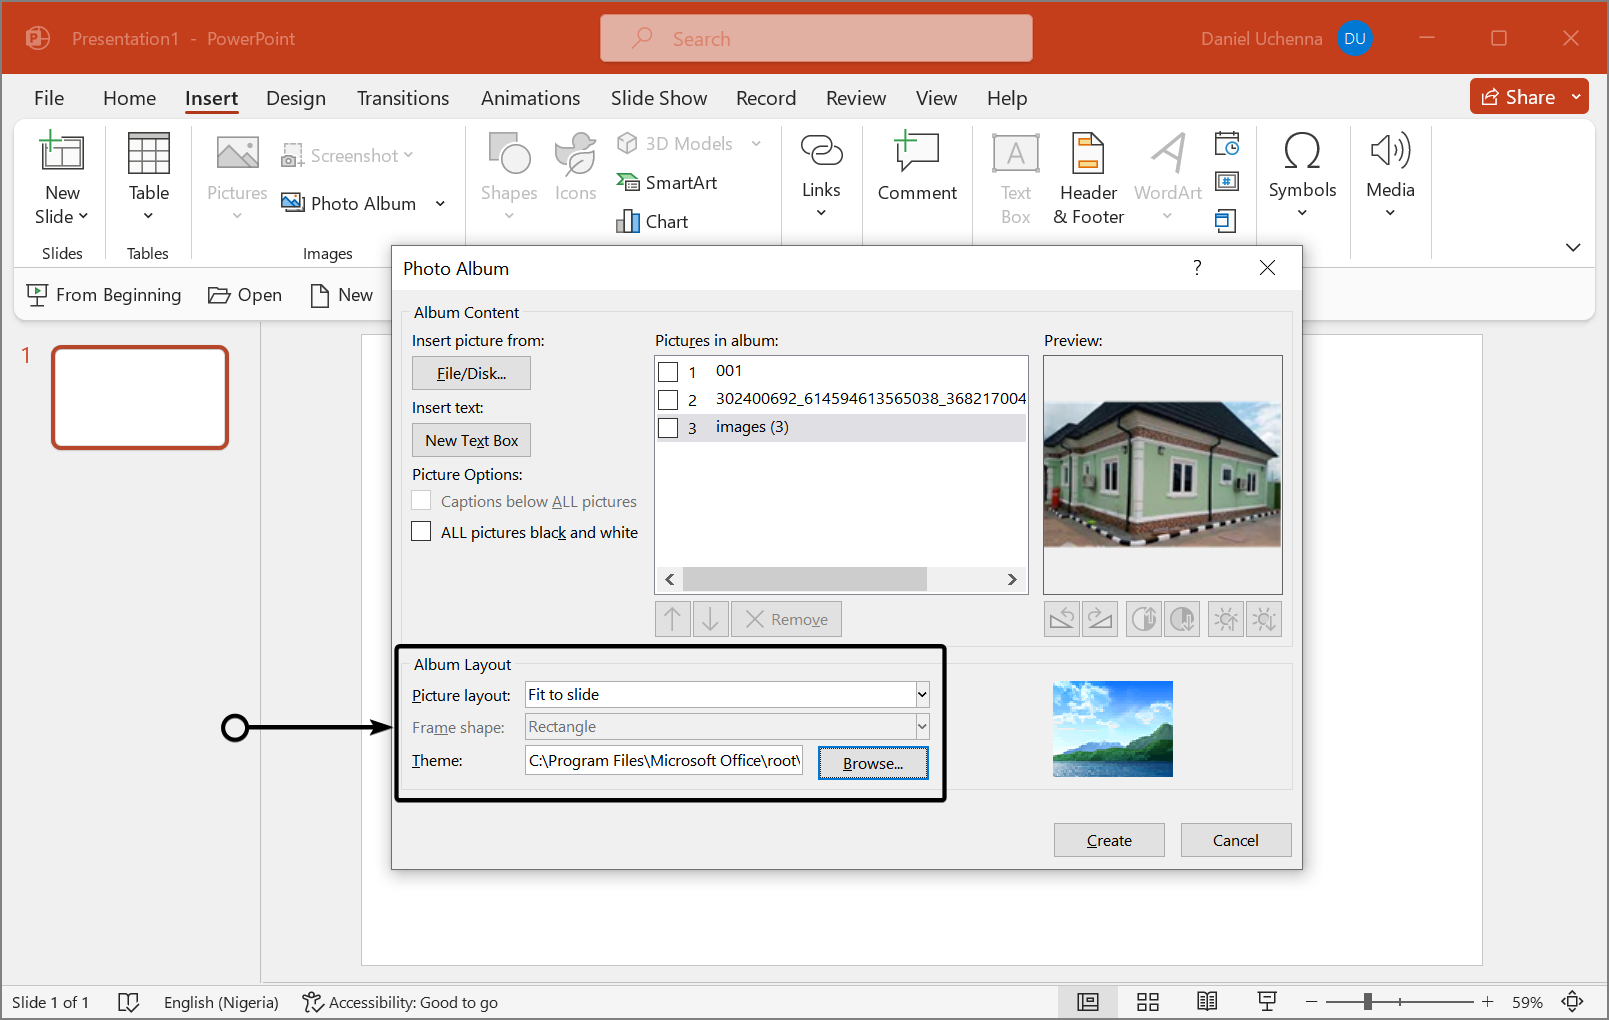Enable ALL pictures black and white

(x=422, y=532)
